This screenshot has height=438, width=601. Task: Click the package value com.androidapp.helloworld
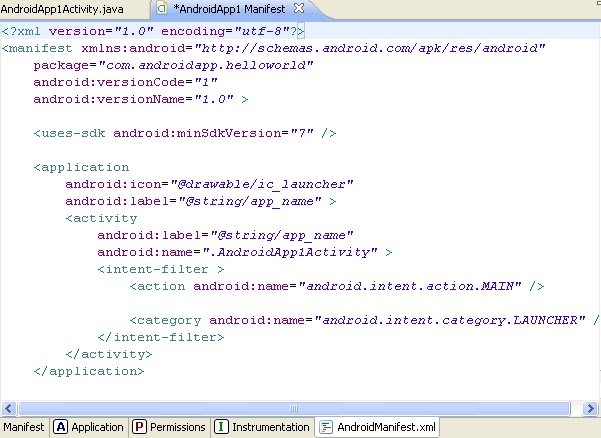click(x=206, y=65)
